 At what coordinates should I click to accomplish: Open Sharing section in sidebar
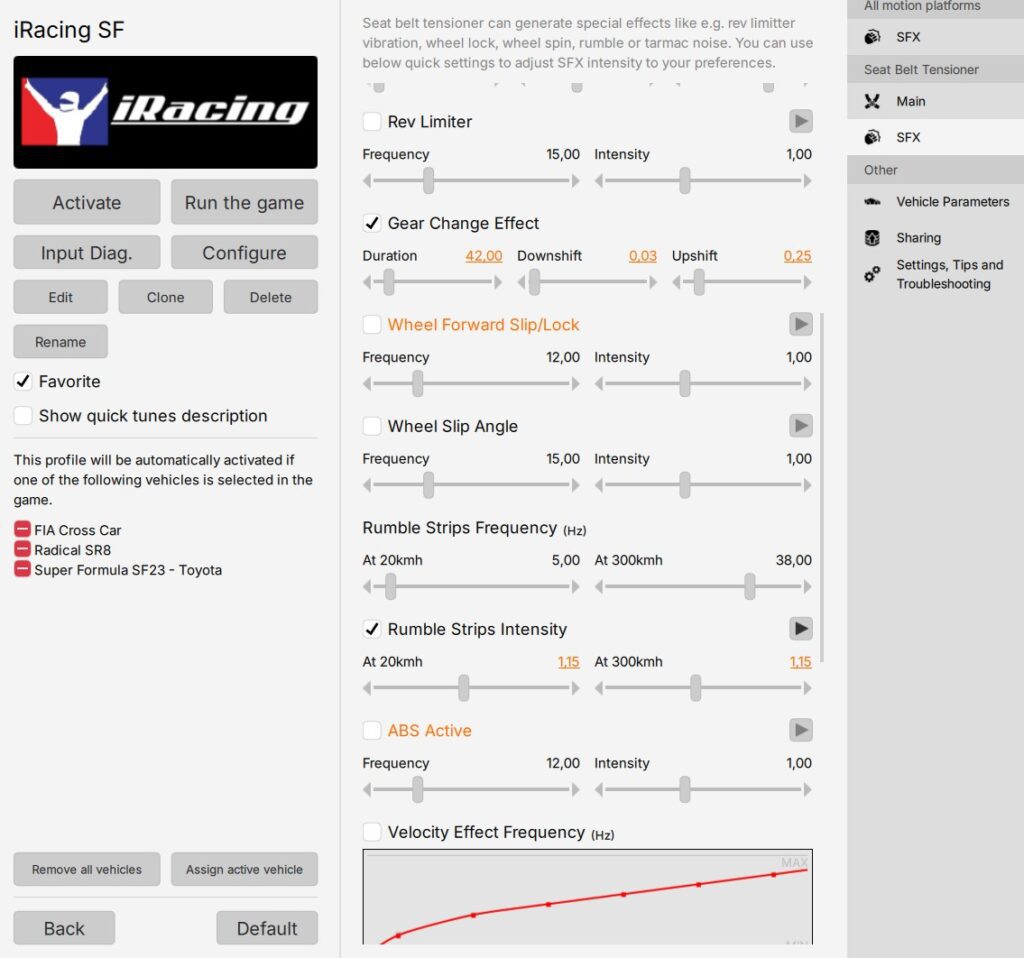point(918,238)
